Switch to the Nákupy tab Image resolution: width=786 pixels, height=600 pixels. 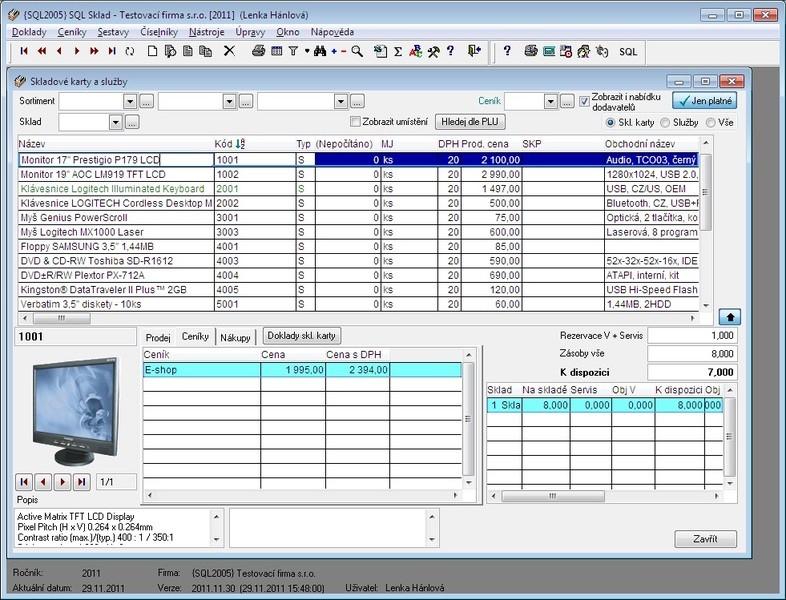(x=236, y=337)
